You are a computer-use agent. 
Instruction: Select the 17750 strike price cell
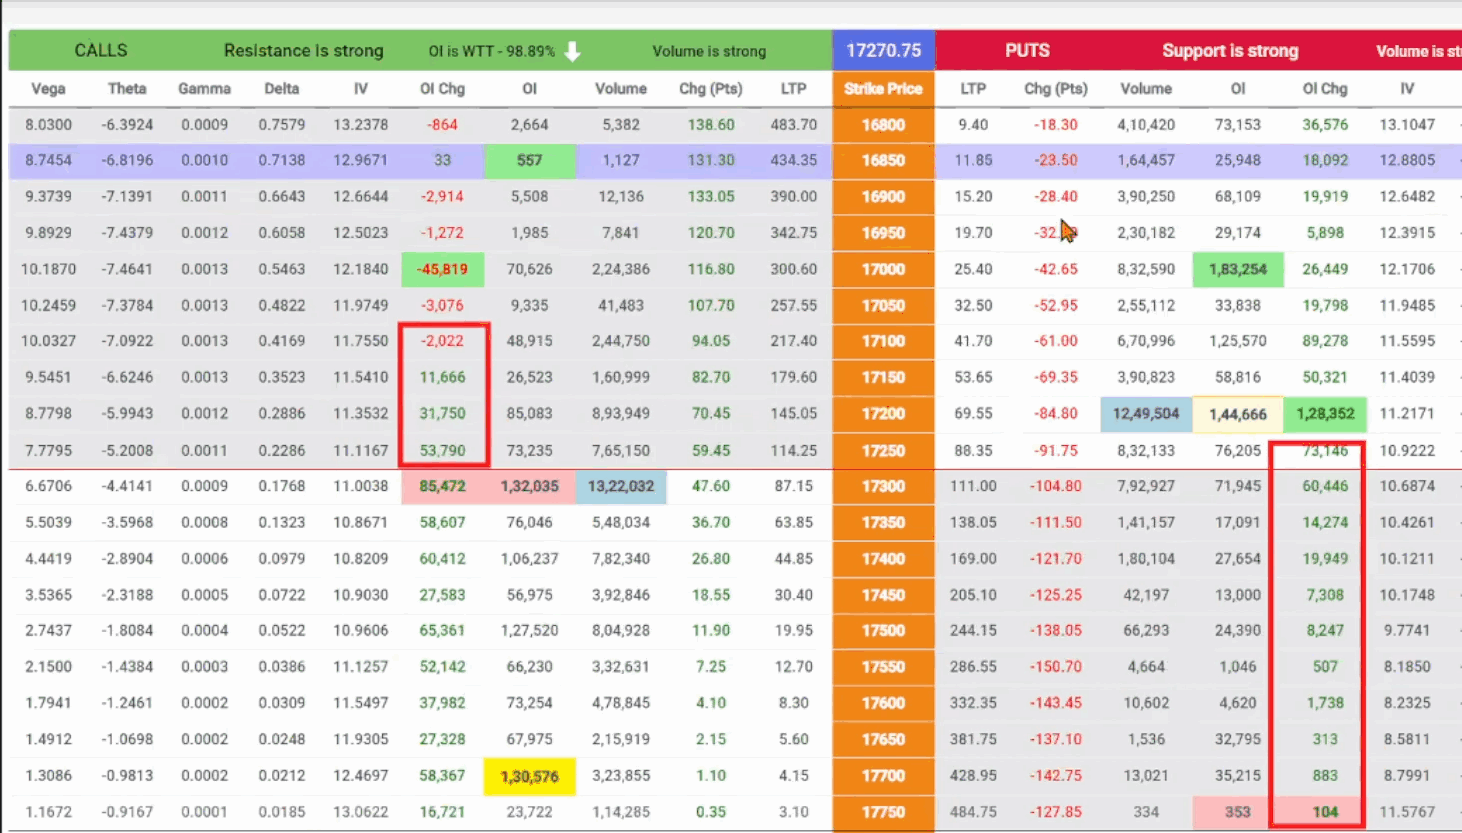pos(883,812)
